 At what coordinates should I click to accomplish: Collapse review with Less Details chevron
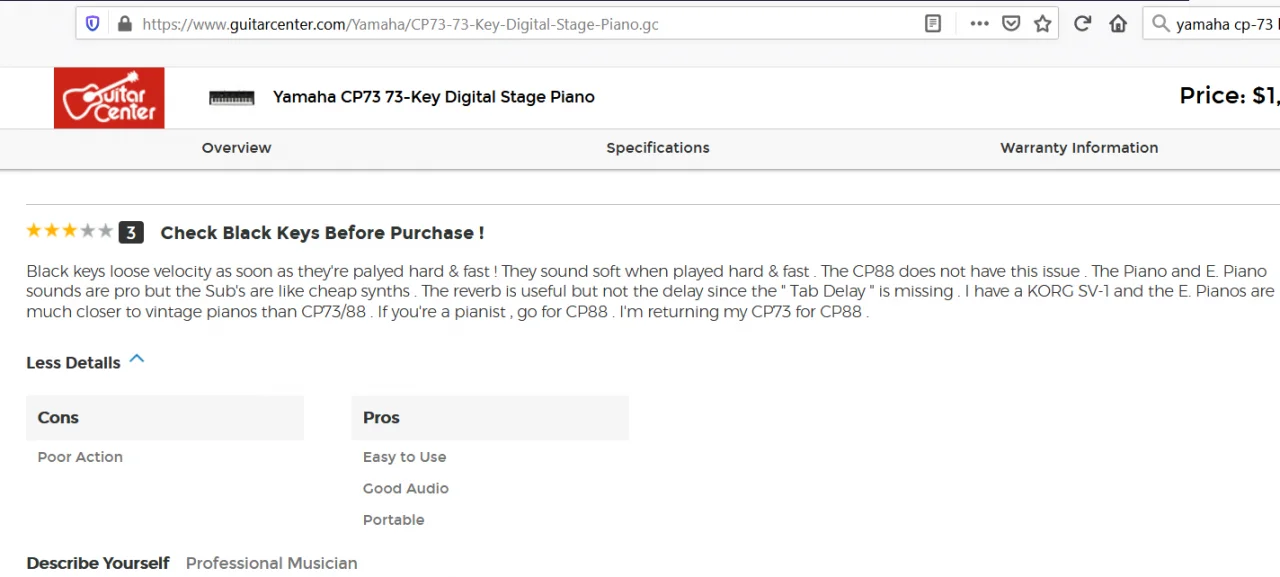pyautogui.click(x=137, y=359)
